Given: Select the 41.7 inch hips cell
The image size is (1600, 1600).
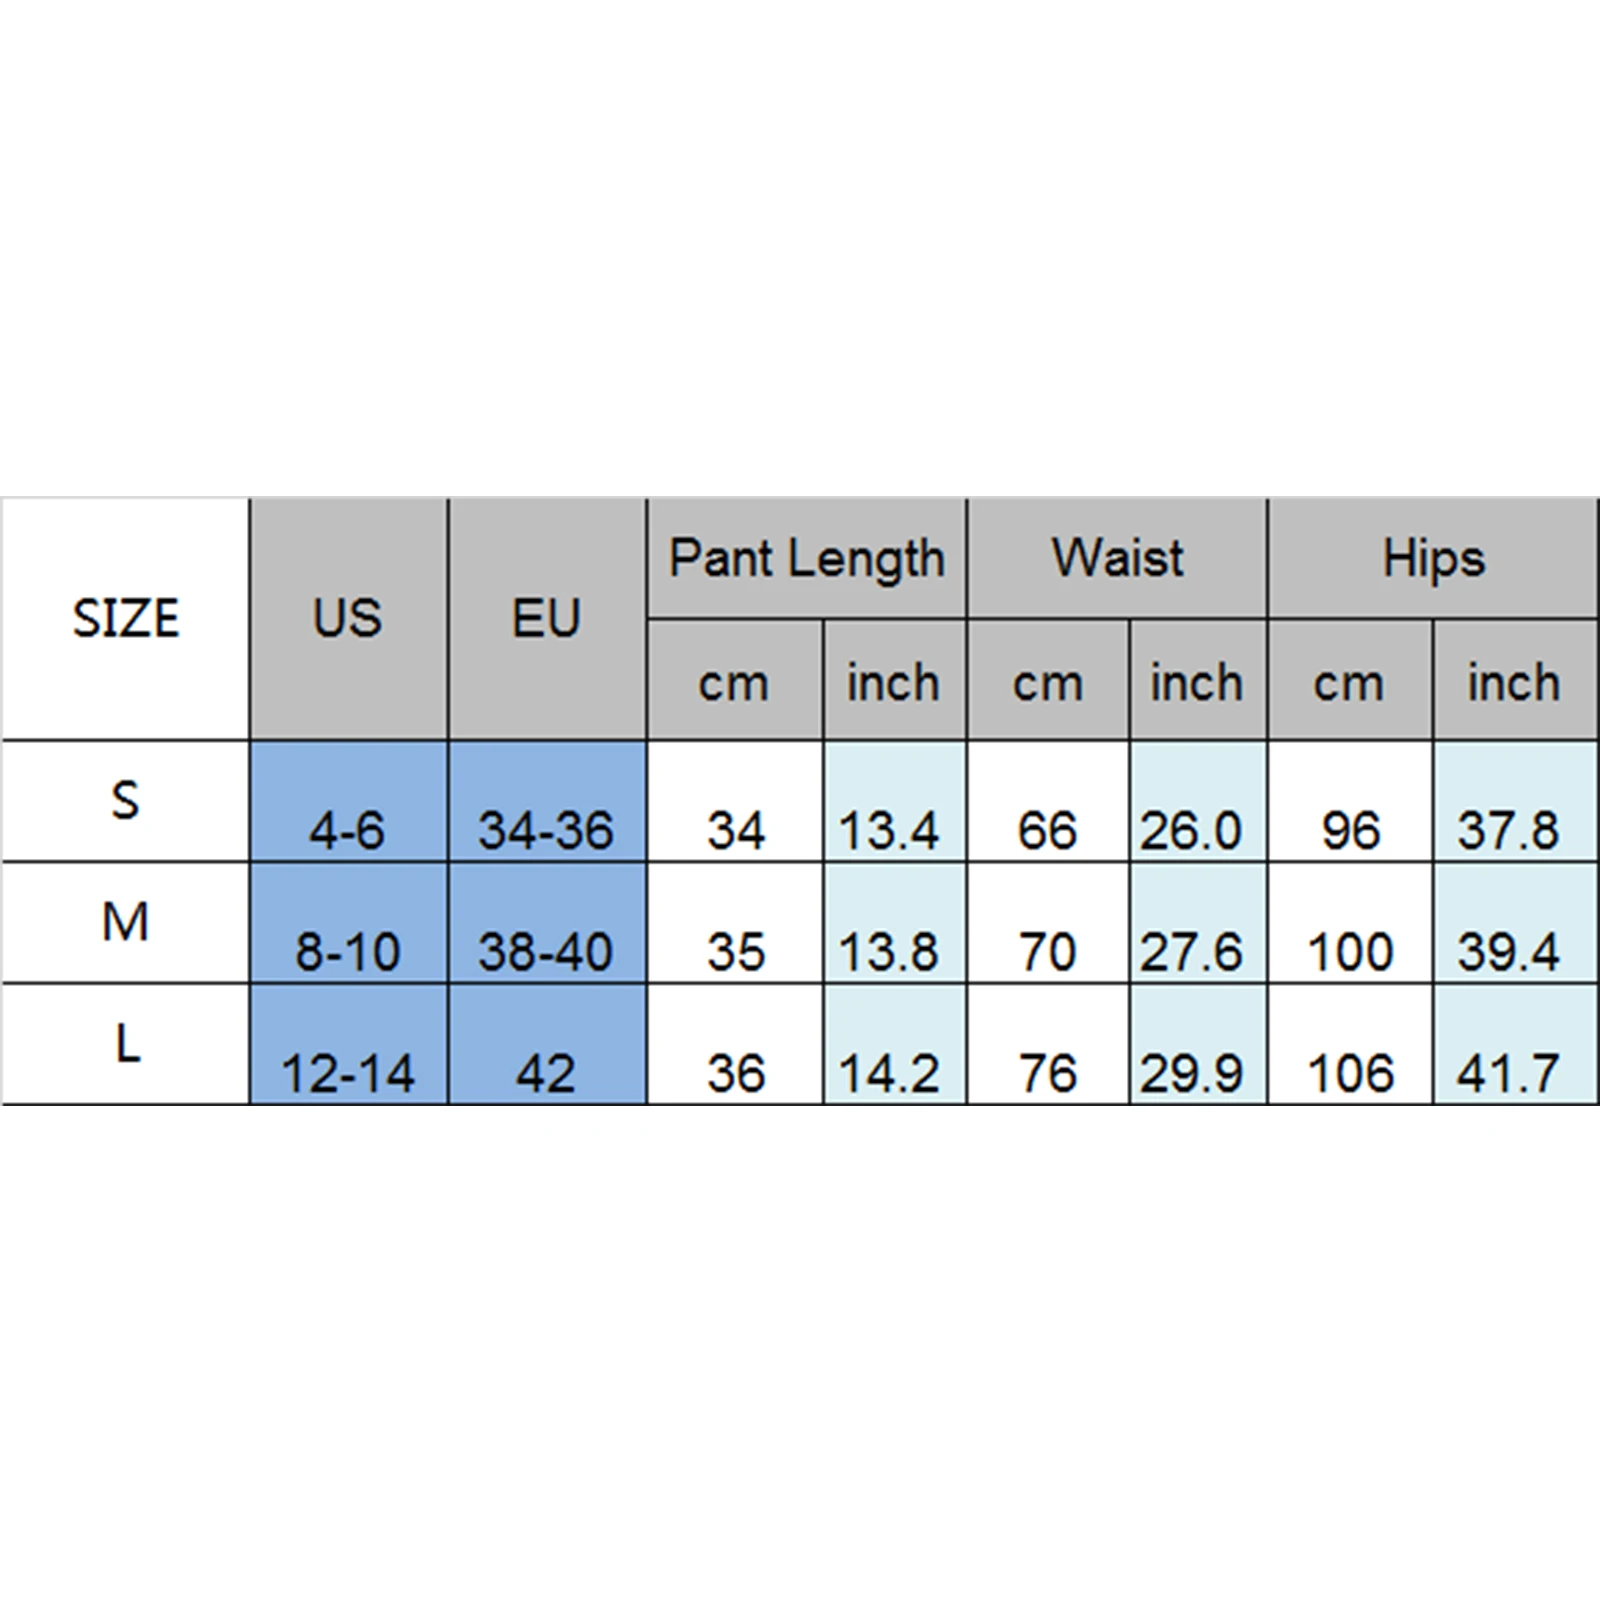Looking at the screenshot, I should click(1508, 1072).
